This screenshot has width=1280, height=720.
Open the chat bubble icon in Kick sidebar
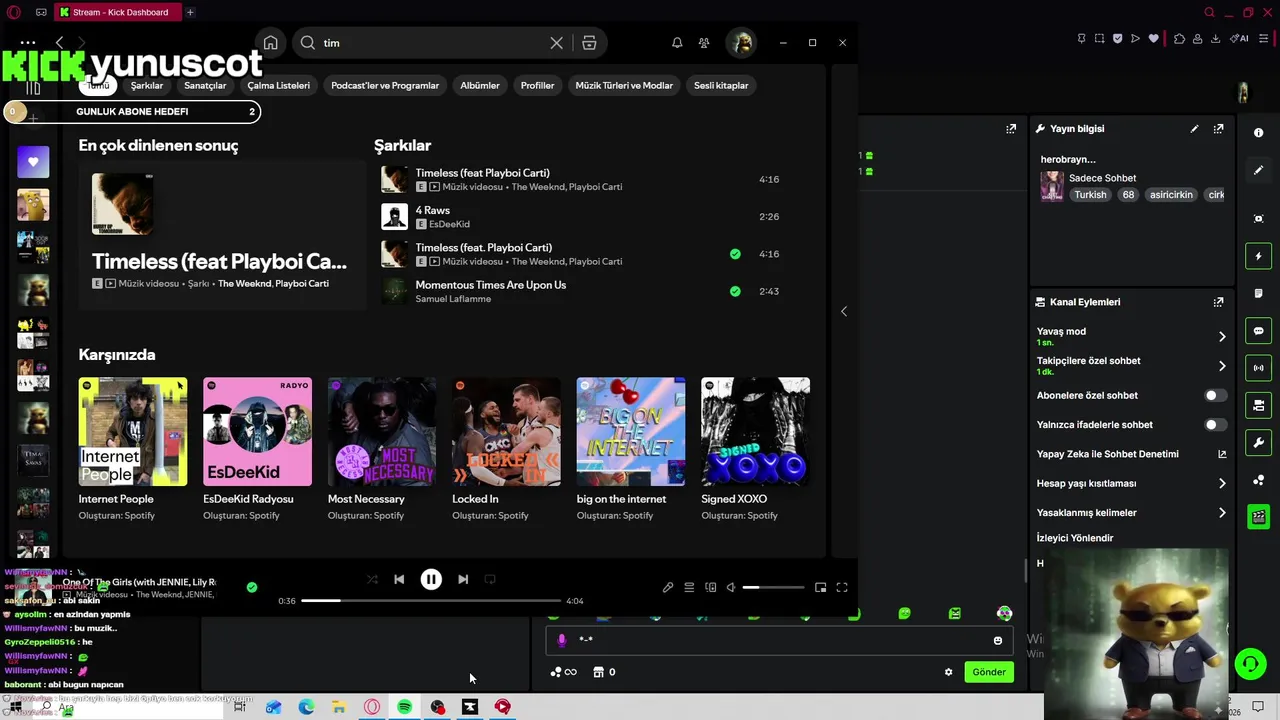[x=1258, y=331]
